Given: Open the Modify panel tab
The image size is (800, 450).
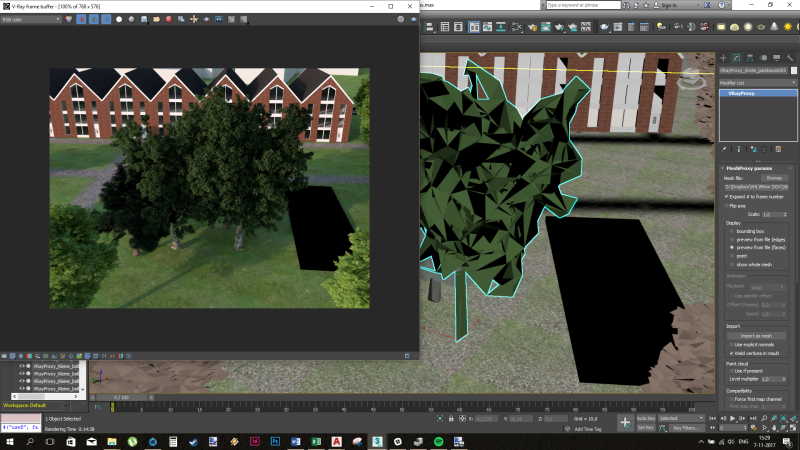Looking at the screenshot, I should pos(736,58).
